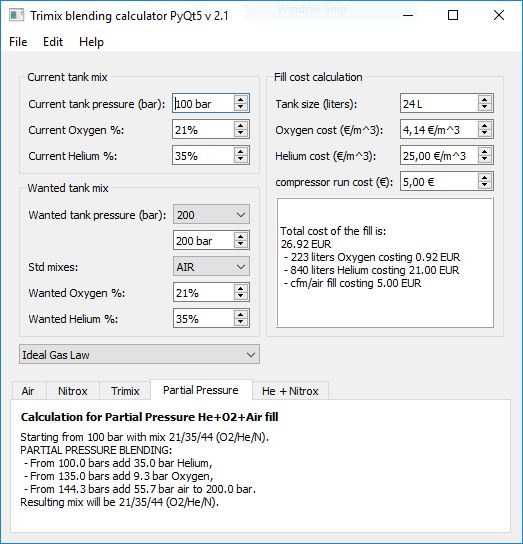Open the Help menu
523x544 pixels.
click(91, 42)
